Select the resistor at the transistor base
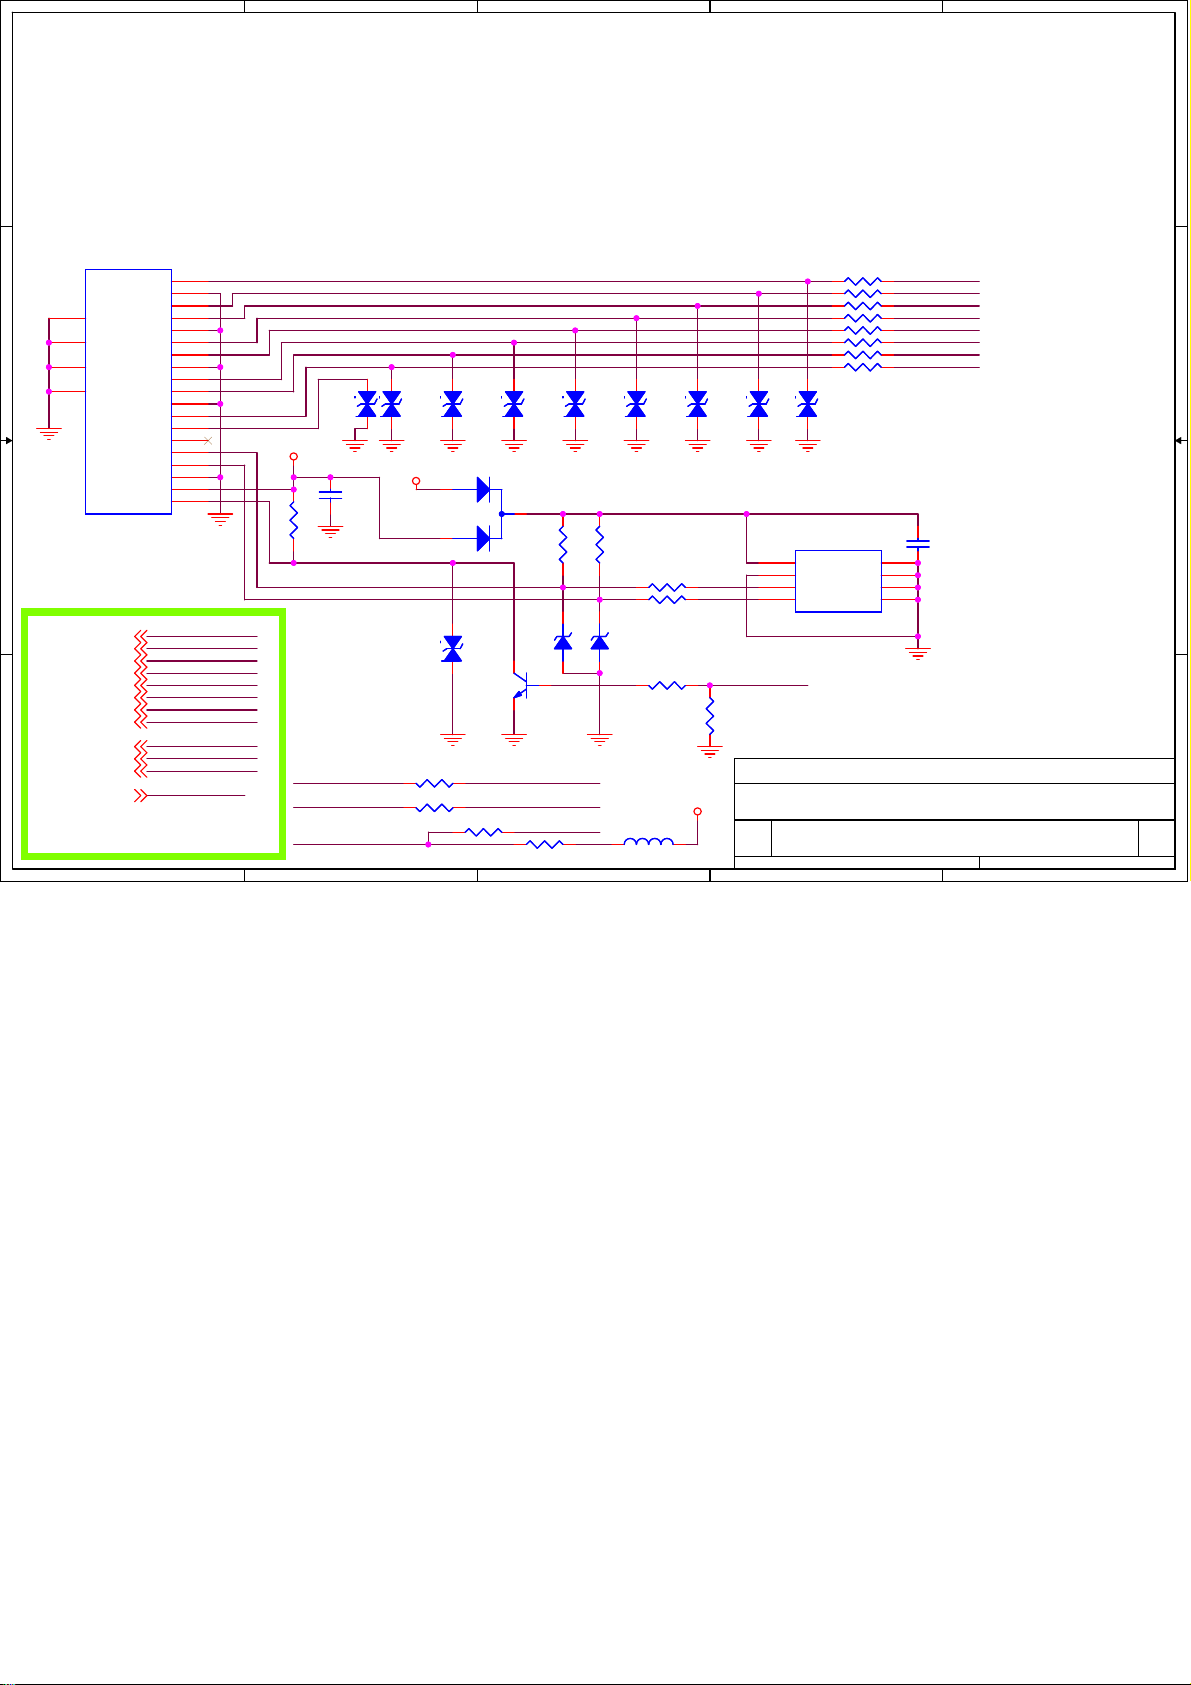The height and width of the screenshot is (1685, 1191). coord(666,686)
